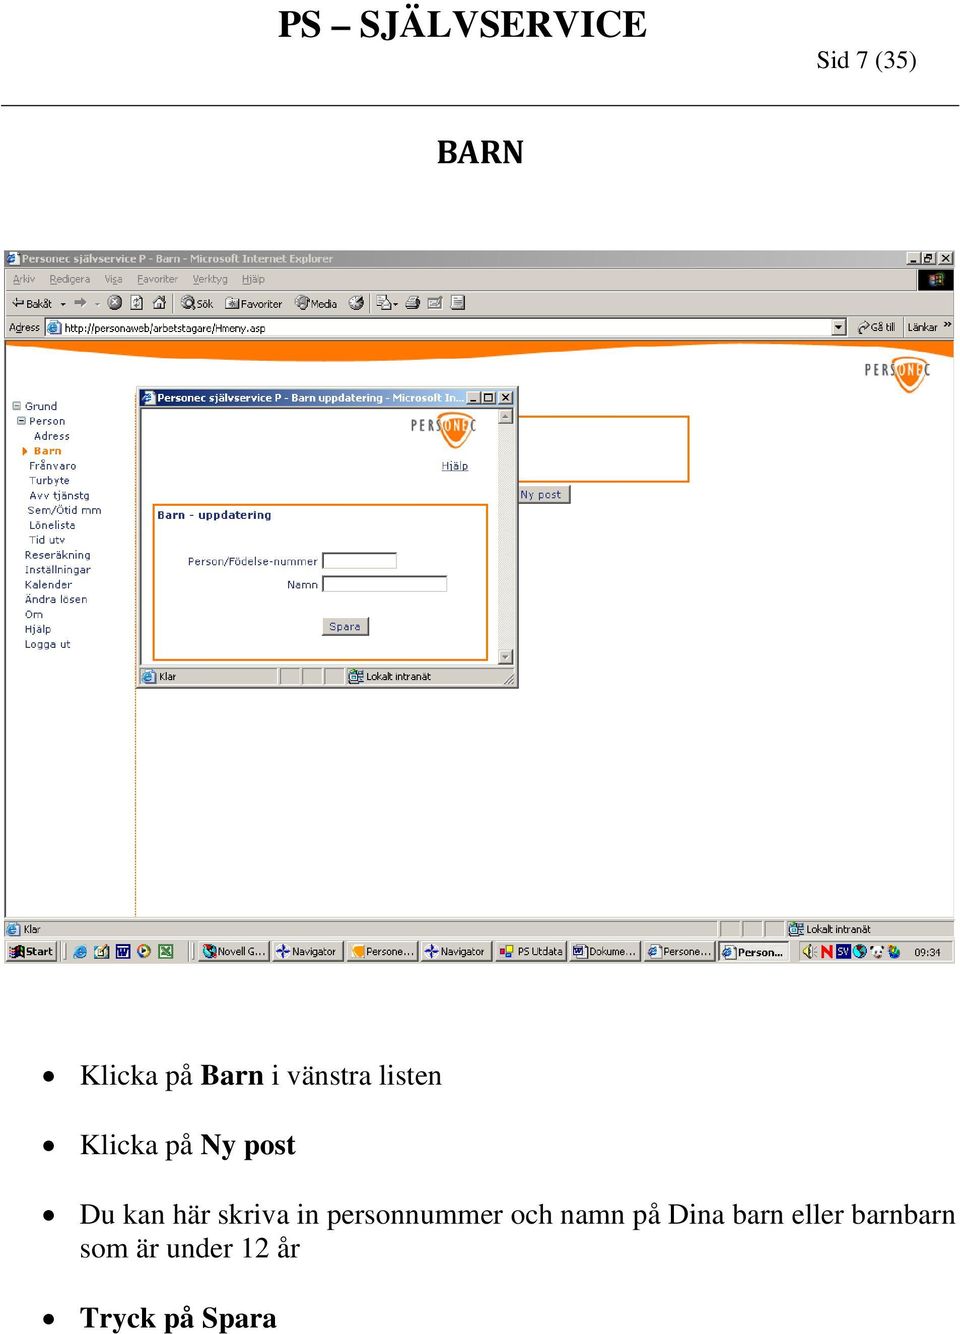Open Inställningar in the left list
Image resolution: width=960 pixels, height=1334 pixels.
pos(58,570)
